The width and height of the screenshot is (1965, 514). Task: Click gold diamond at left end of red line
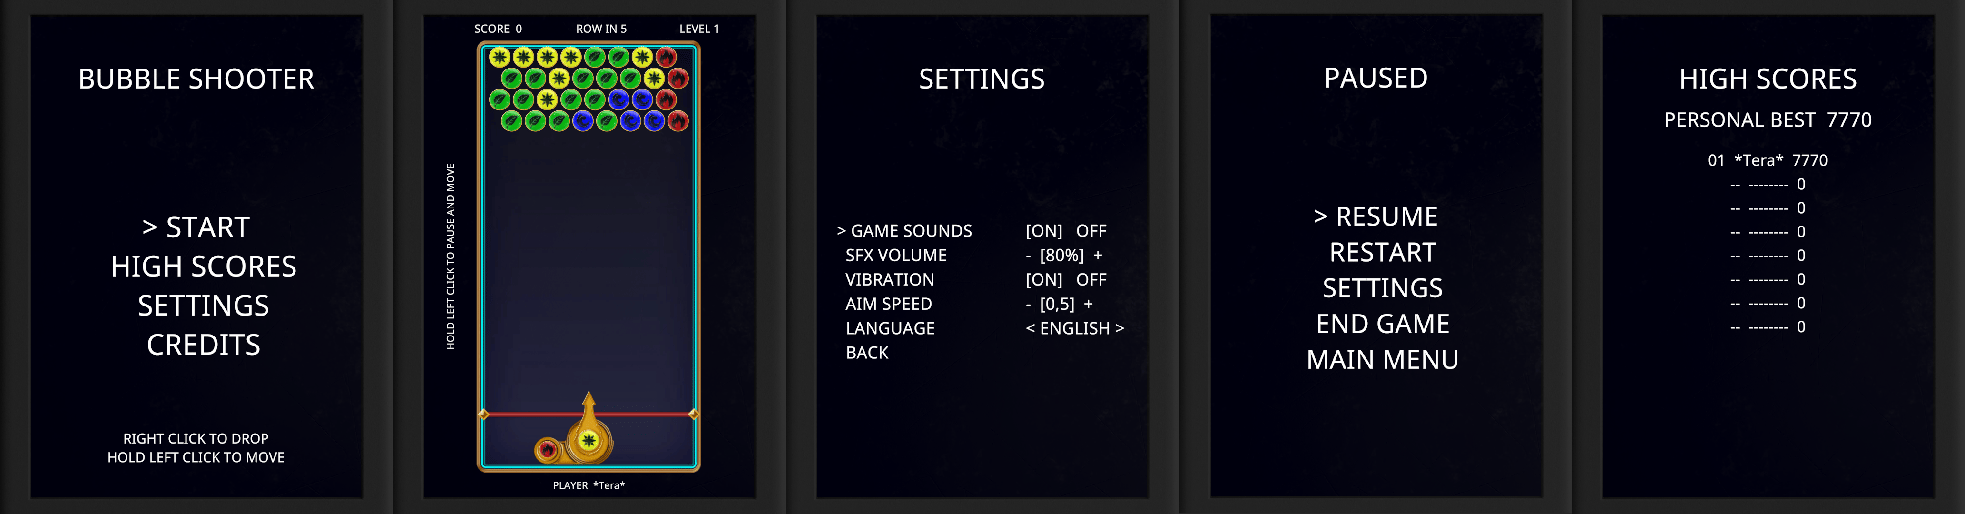[484, 414]
